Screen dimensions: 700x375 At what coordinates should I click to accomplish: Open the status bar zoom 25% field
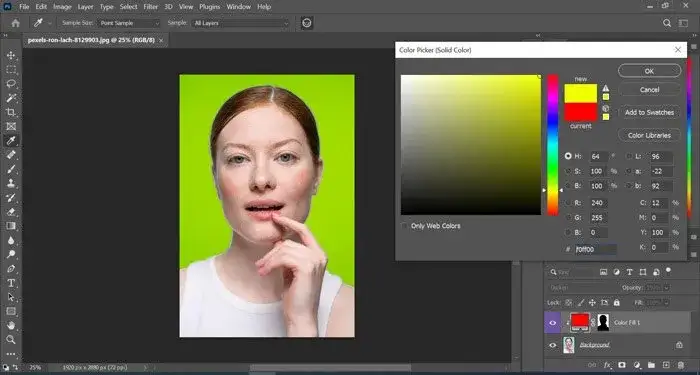tap(35, 368)
